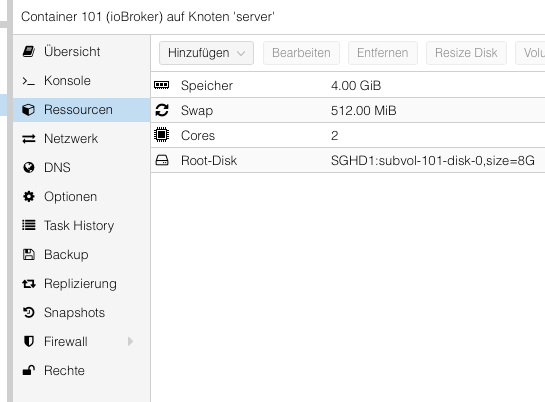
Task: Open the Netzwerk settings section
Action: pos(82,139)
